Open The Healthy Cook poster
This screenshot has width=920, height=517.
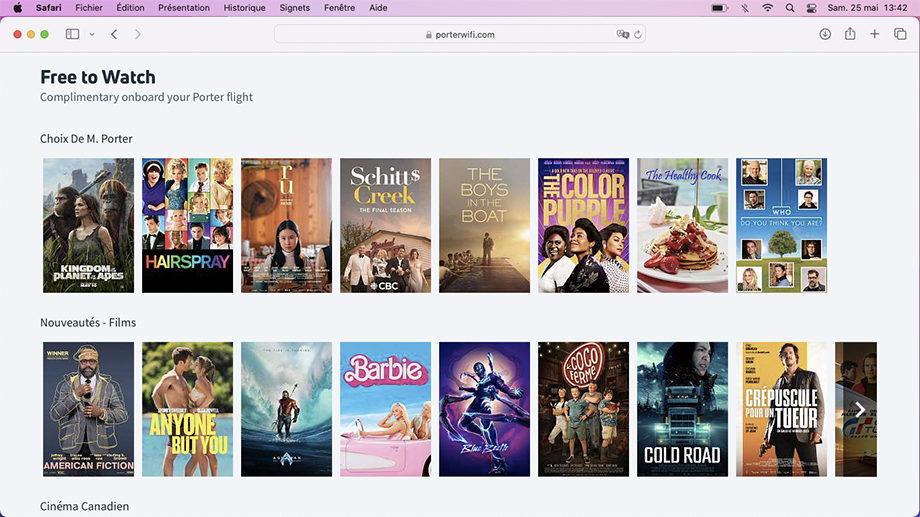tap(682, 225)
